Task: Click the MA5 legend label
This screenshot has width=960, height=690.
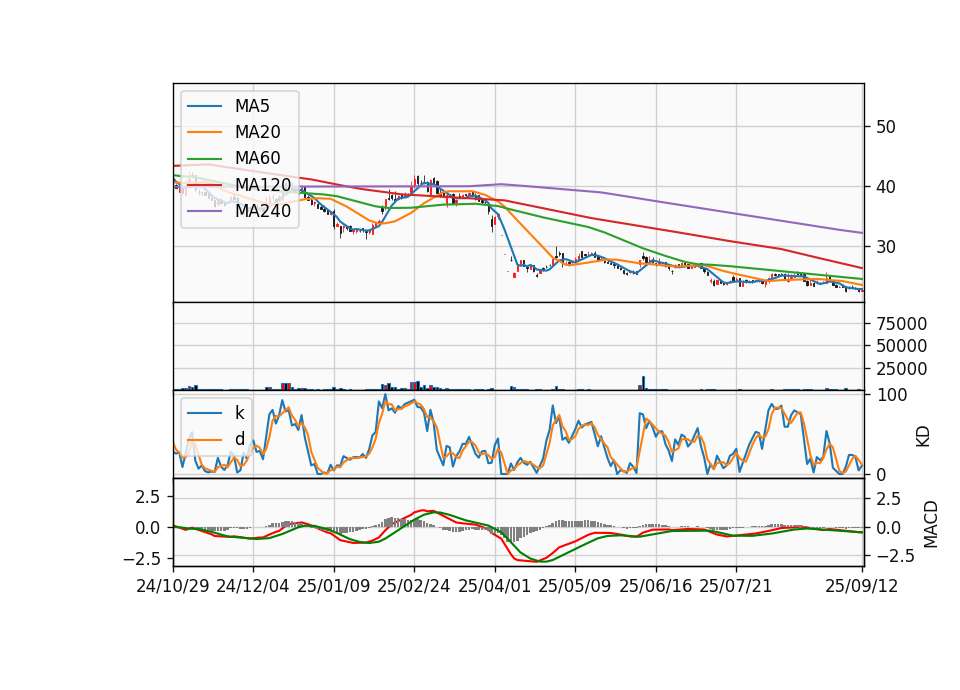Action: tap(252, 106)
